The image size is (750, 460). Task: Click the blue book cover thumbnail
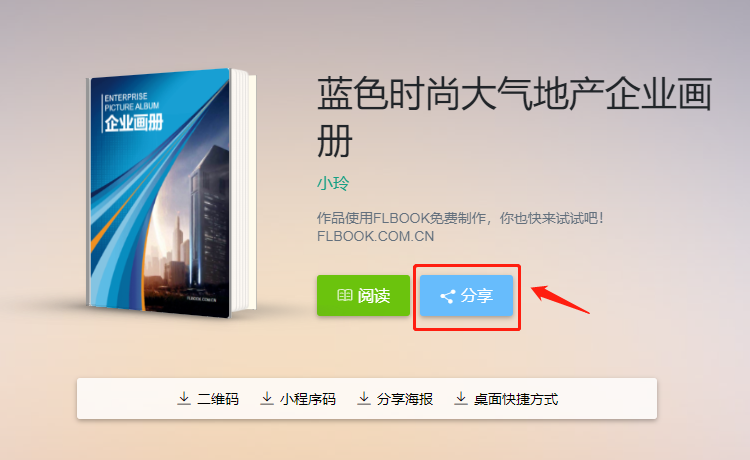pyautogui.click(x=159, y=193)
